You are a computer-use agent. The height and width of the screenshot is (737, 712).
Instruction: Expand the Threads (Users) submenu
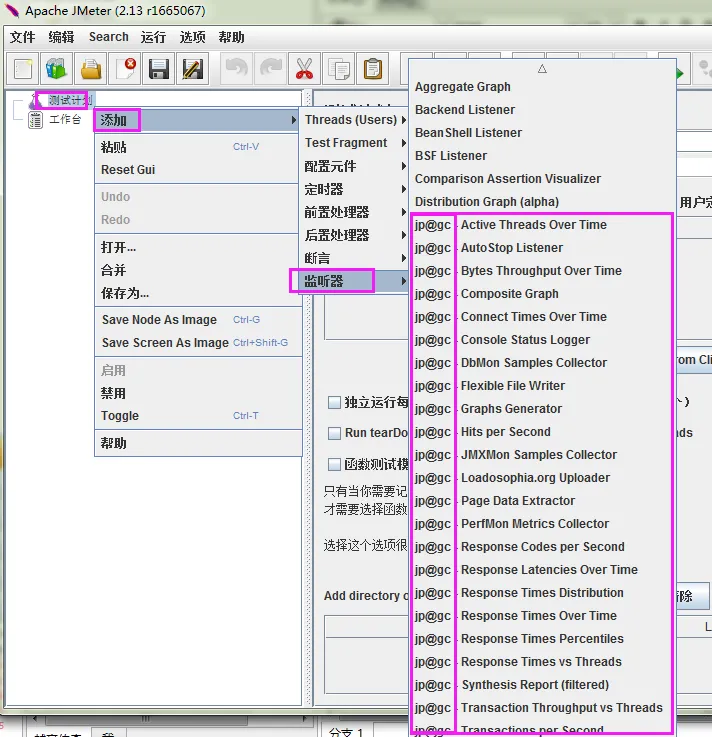tap(354, 120)
